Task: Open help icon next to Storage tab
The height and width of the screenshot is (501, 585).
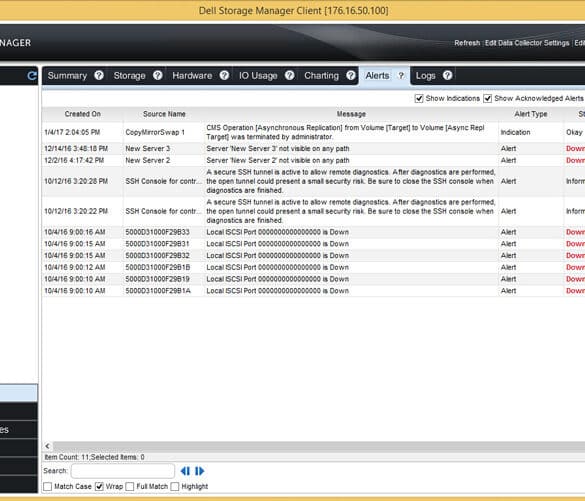Action: point(158,75)
